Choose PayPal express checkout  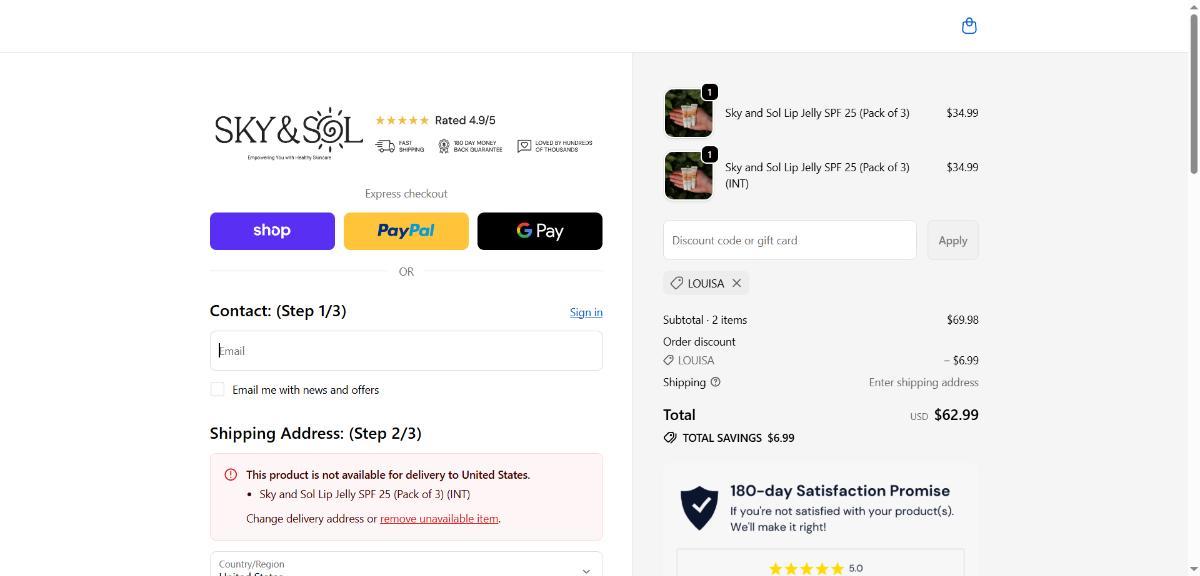[406, 231]
